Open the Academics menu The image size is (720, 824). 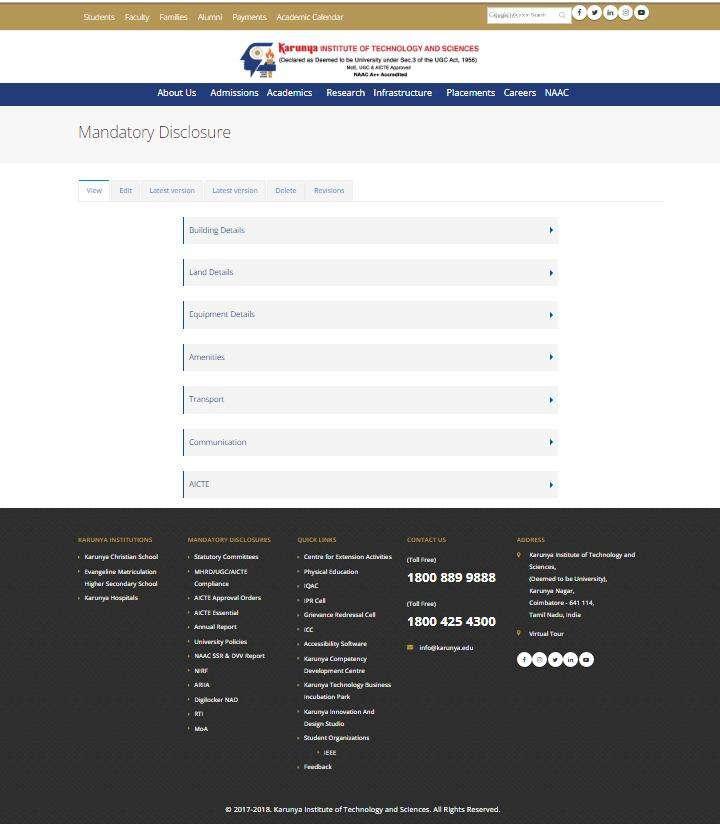289,92
